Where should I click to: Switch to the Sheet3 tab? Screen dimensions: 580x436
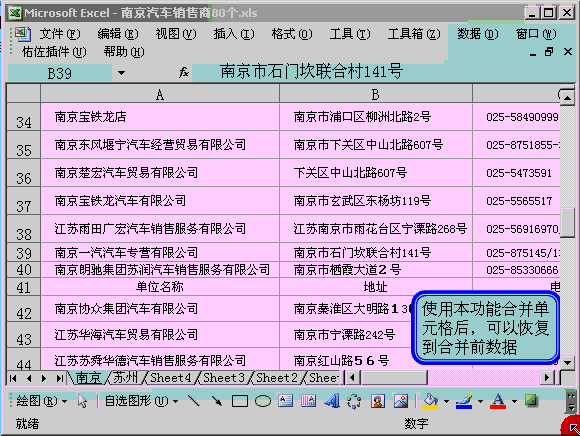[x=224, y=378]
